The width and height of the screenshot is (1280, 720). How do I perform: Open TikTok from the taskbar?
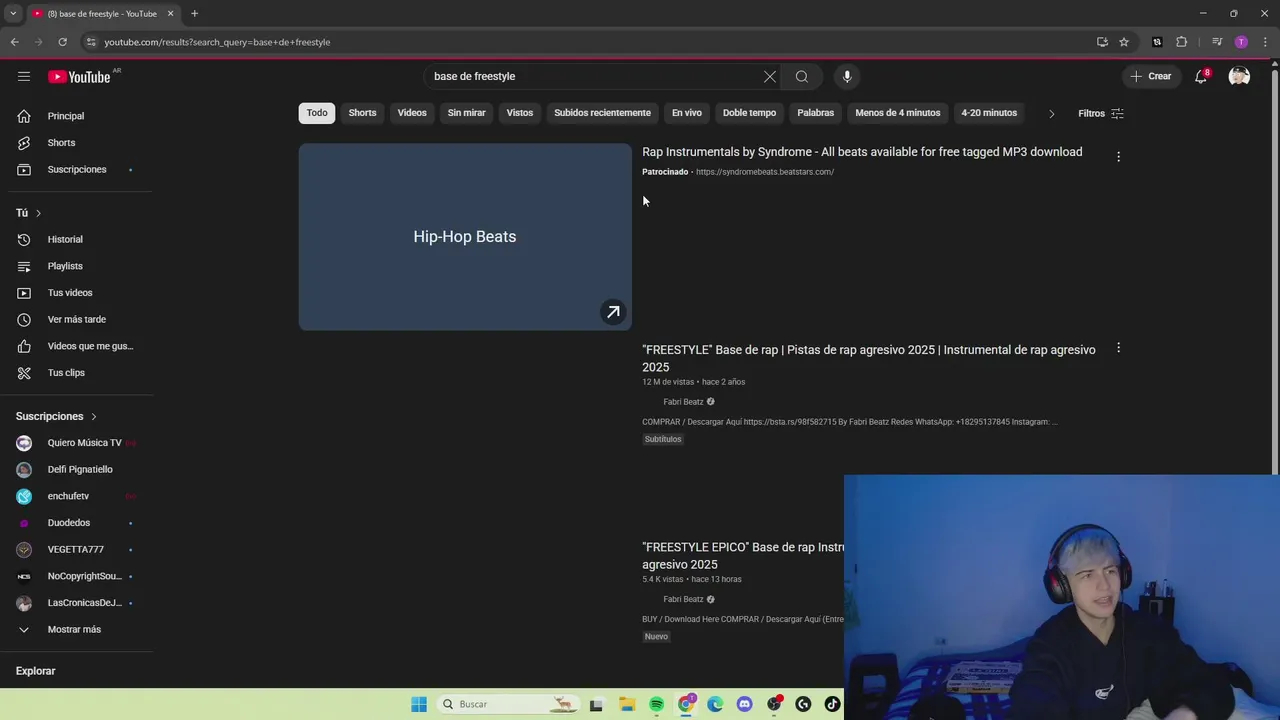832,704
